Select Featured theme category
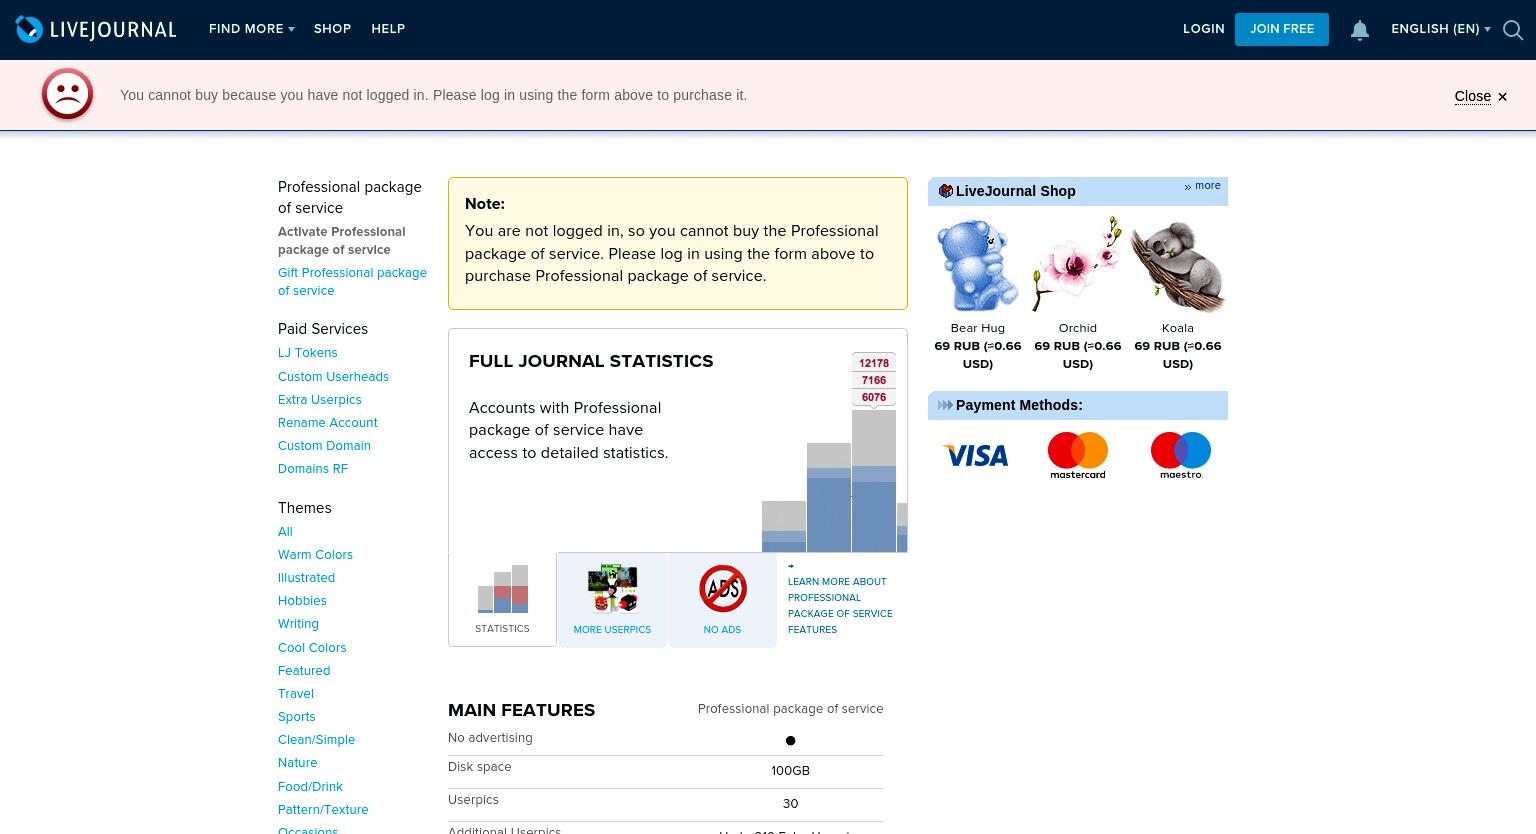 point(304,671)
